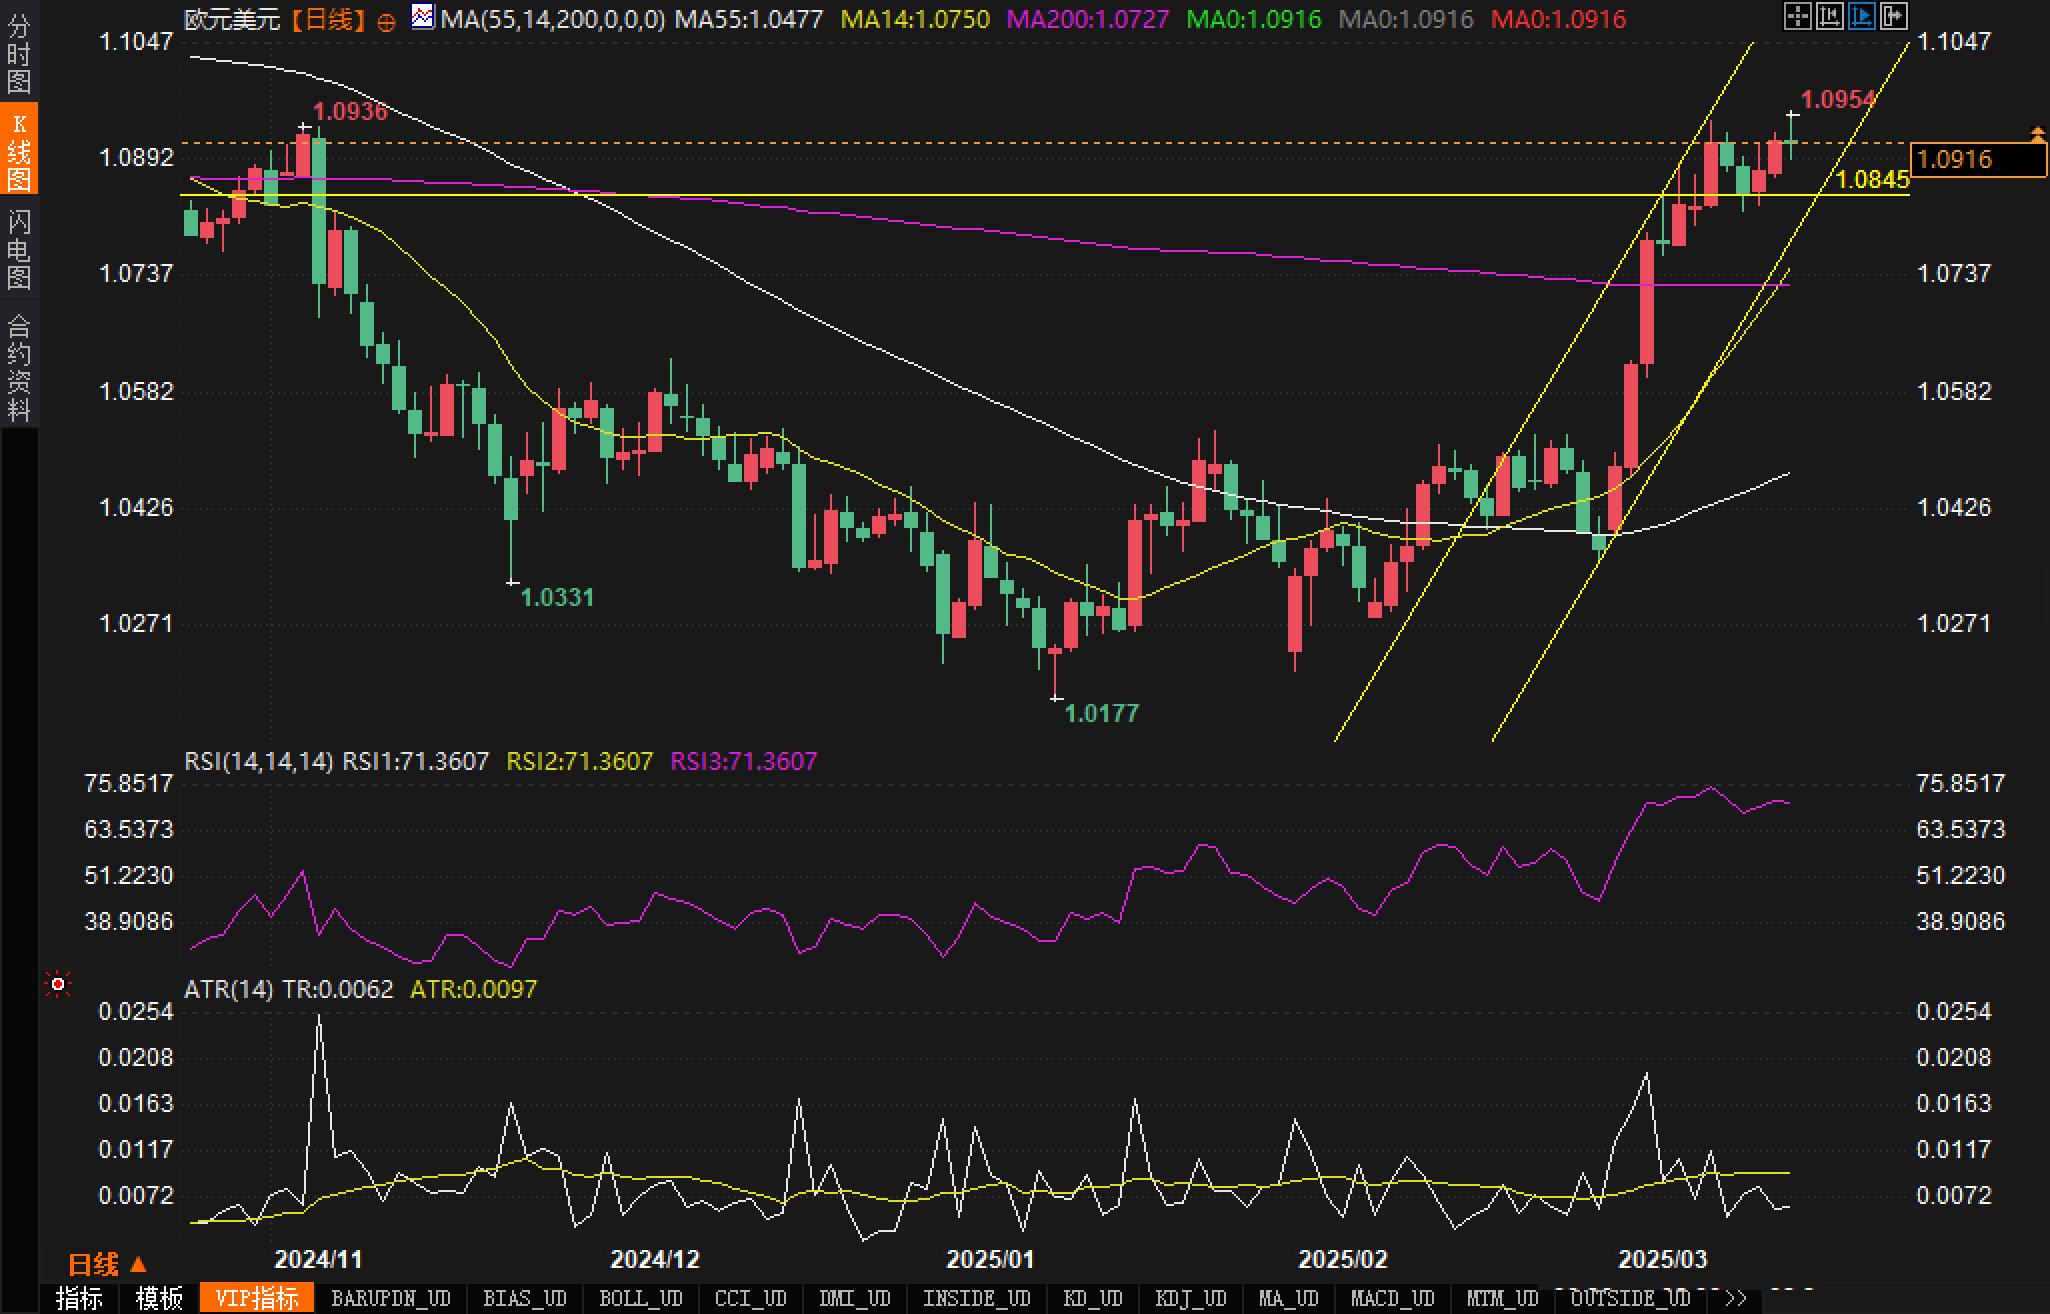Click the RSI(14,14,14) indicator label
2050x1314 pixels.
tap(259, 761)
